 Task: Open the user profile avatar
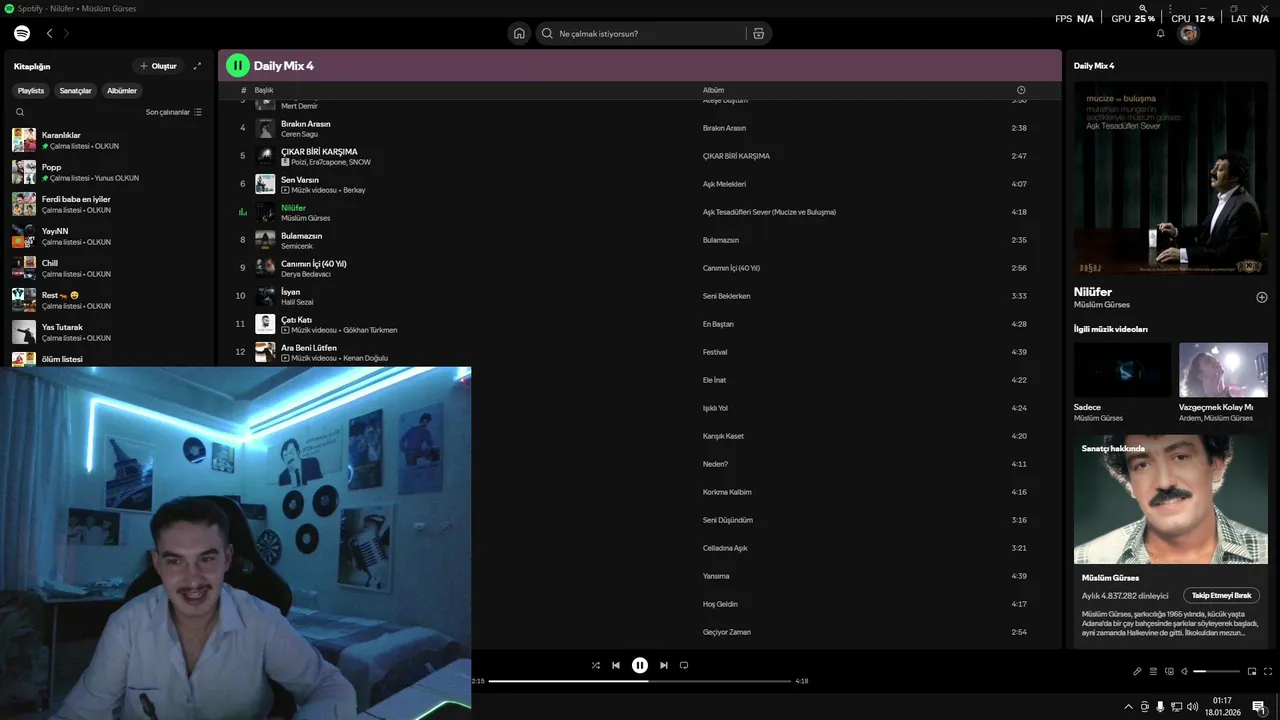click(1189, 33)
